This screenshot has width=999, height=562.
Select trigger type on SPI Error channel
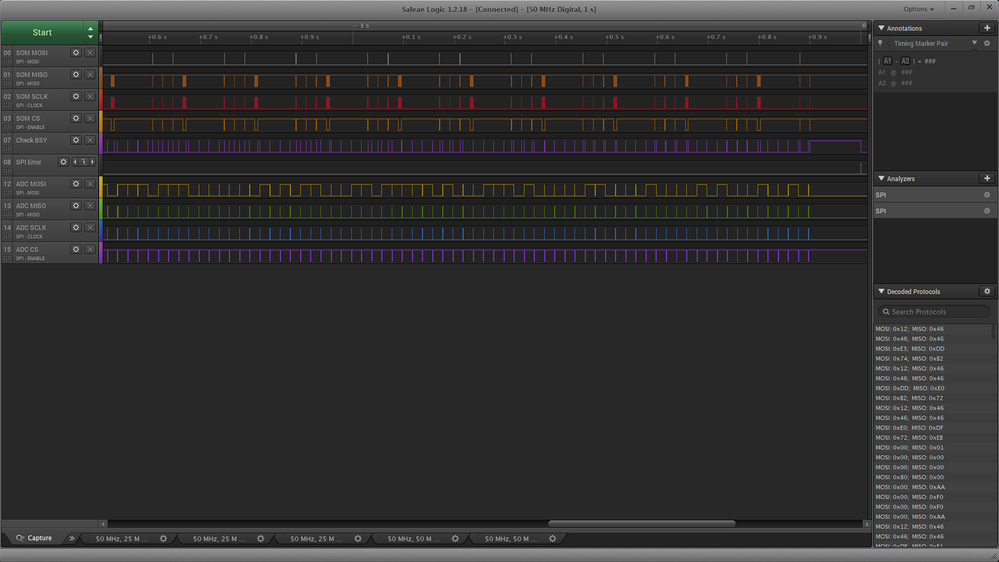coord(83,162)
